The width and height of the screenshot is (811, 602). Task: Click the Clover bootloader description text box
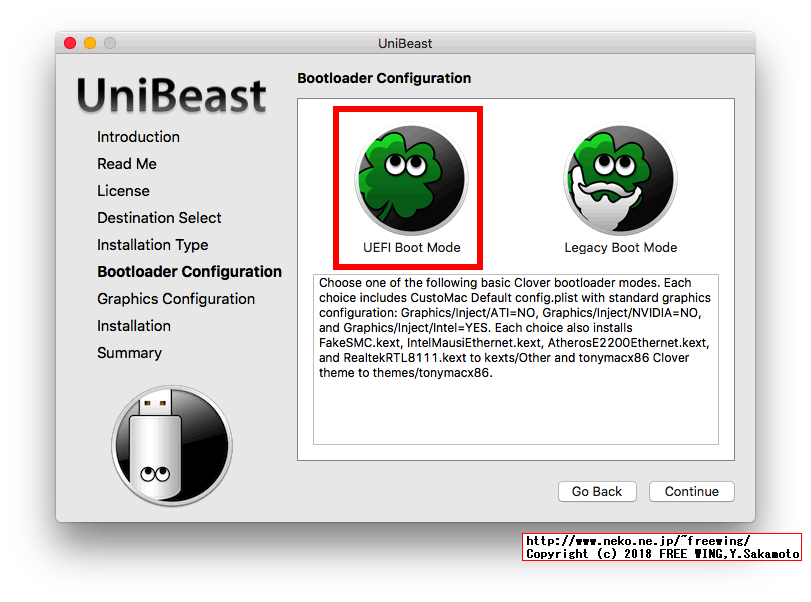coord(515,355)
